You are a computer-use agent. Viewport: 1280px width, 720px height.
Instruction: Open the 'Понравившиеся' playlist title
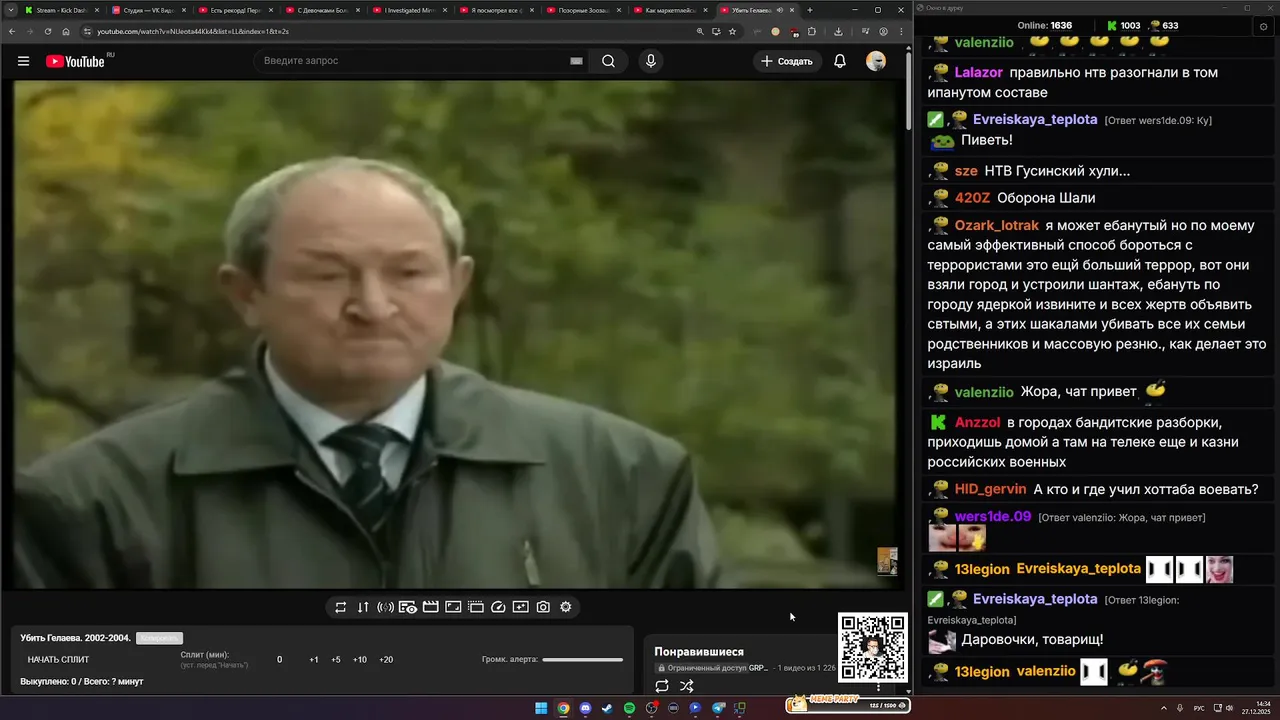pyautogui.click(x=699, y=652)
